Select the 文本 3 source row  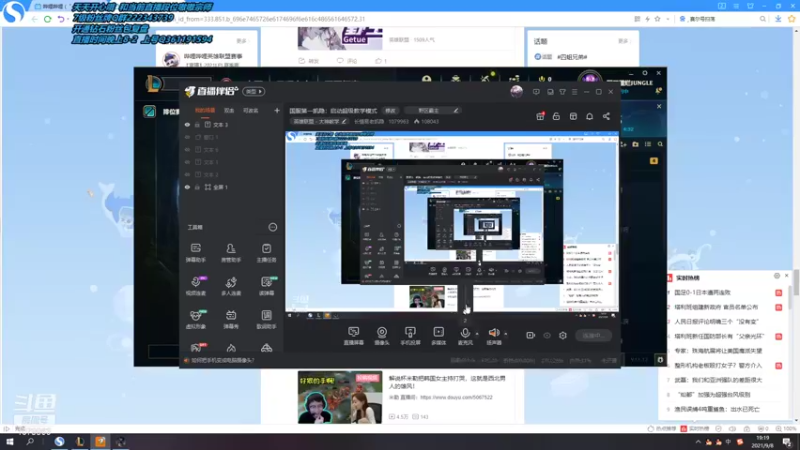pyautogui.click(x=232, y=124)
